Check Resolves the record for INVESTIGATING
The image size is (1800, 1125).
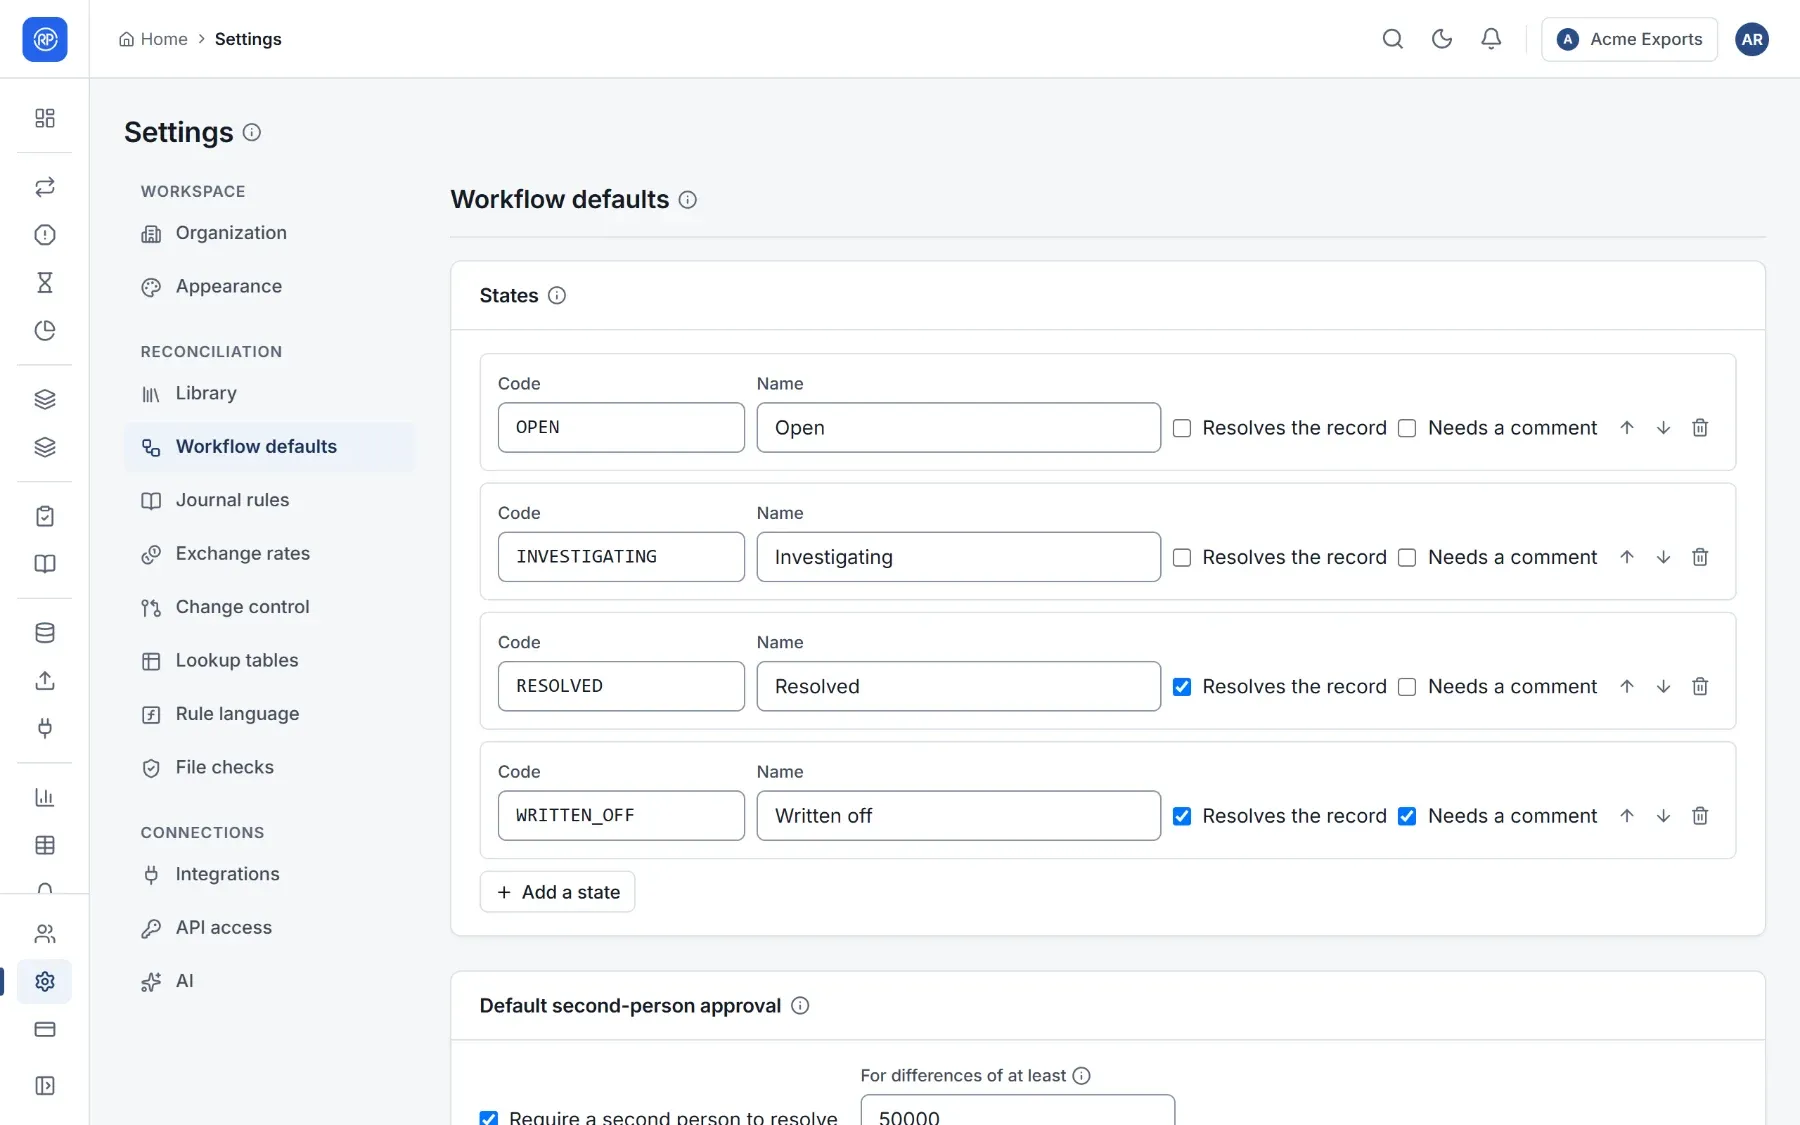1181,557
